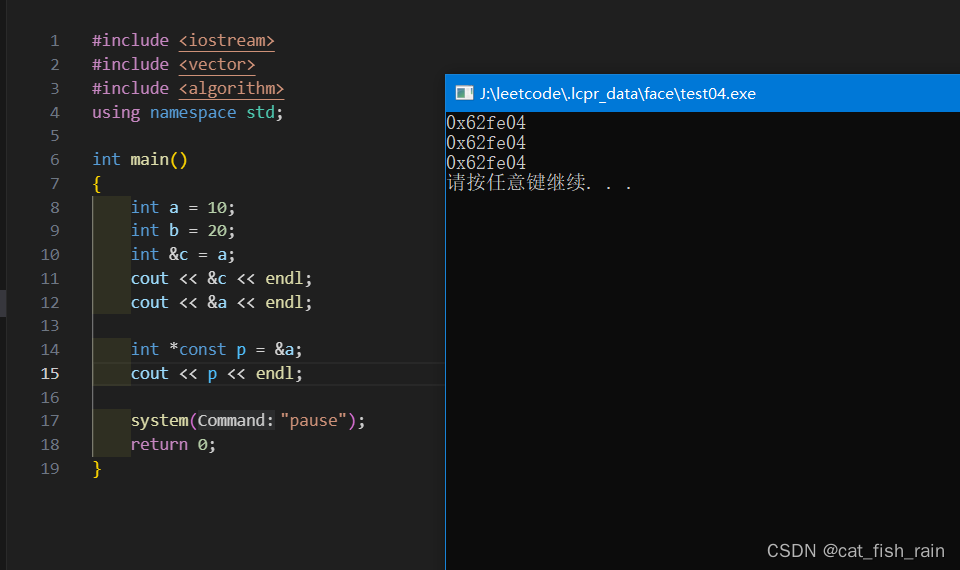This screenshot has height=570, width=960.
Task: Click the "pause" string literal
Action: [x=313, y=421]
